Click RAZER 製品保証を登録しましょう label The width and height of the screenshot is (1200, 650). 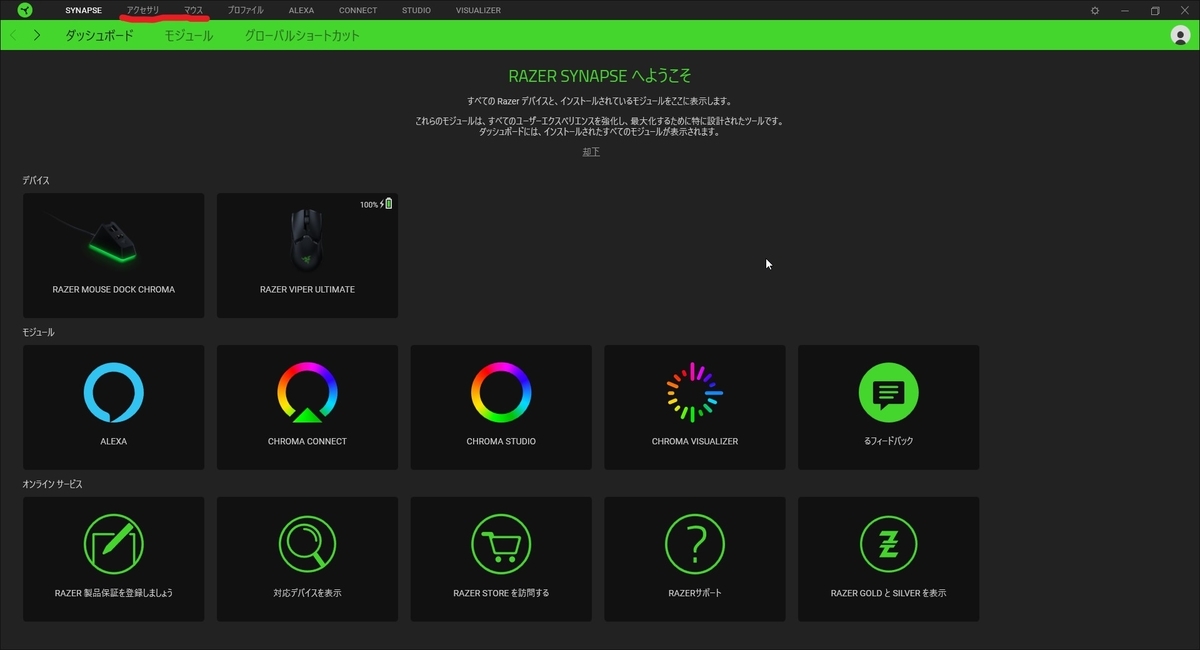click(x=113, y=593)
